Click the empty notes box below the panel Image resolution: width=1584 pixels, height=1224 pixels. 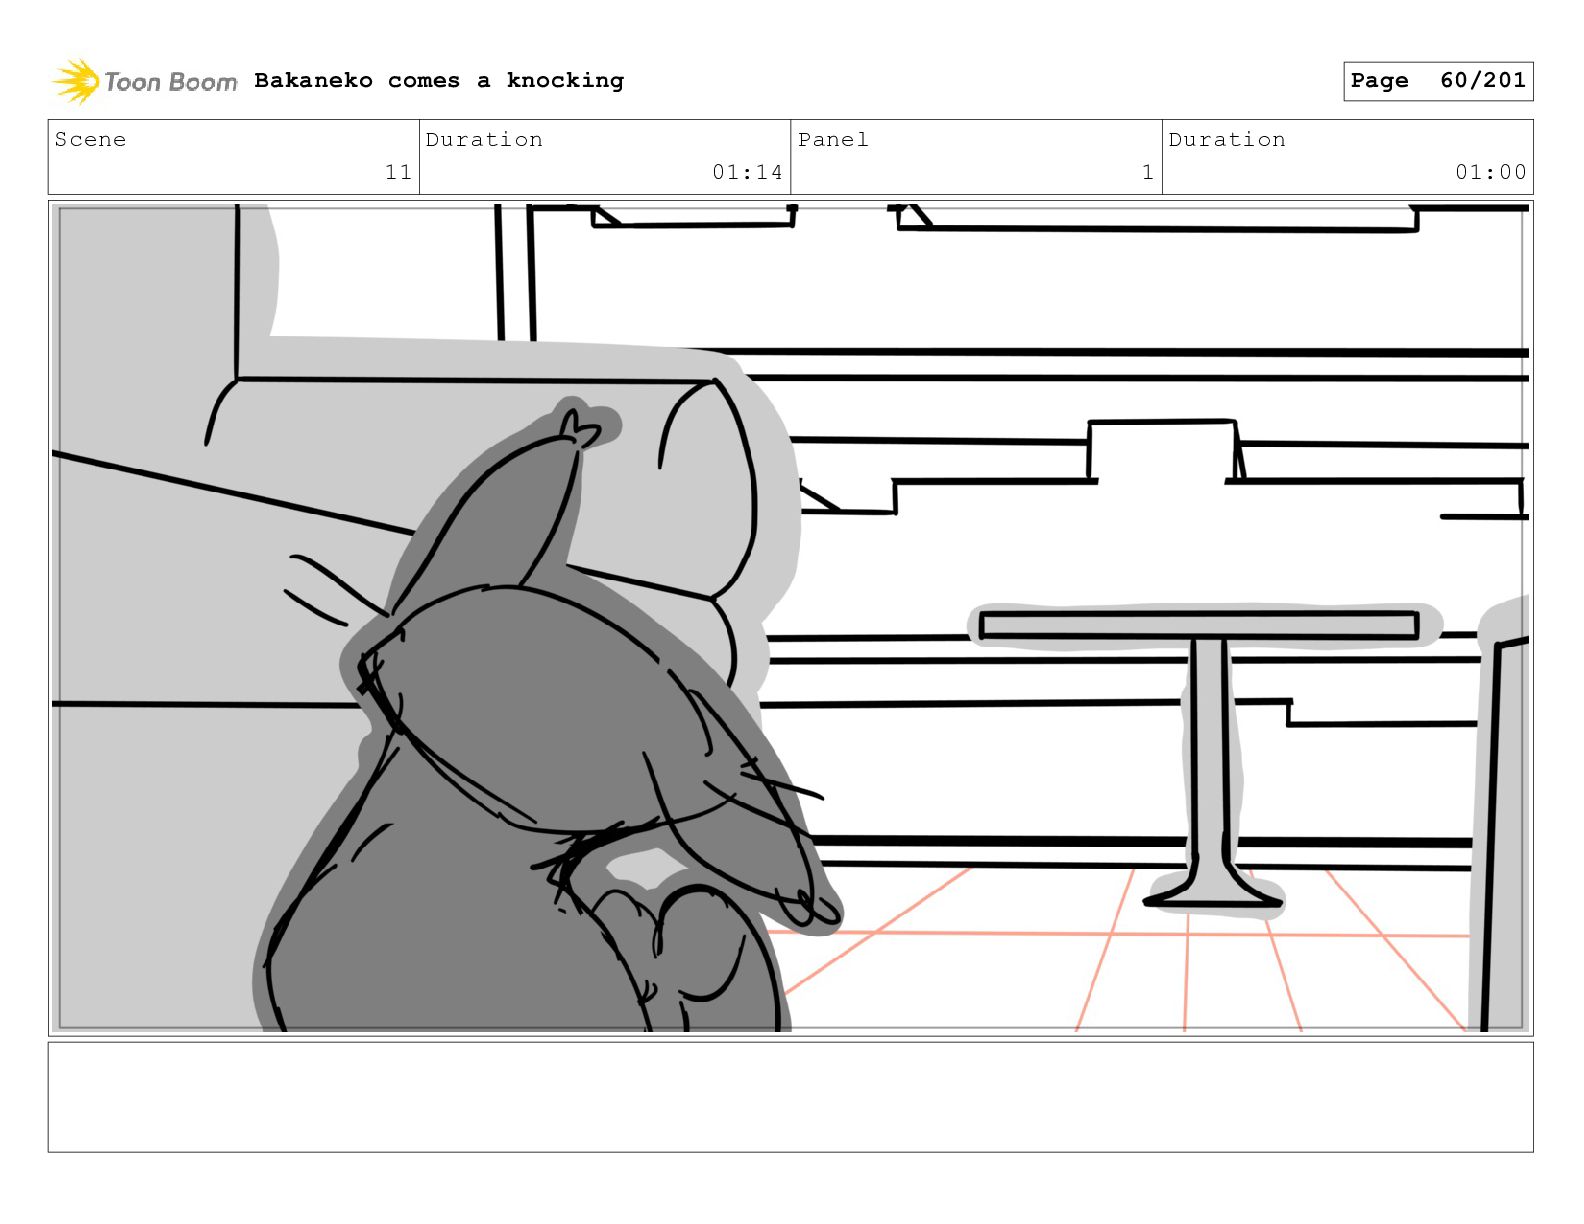[x=790, y=1097]
